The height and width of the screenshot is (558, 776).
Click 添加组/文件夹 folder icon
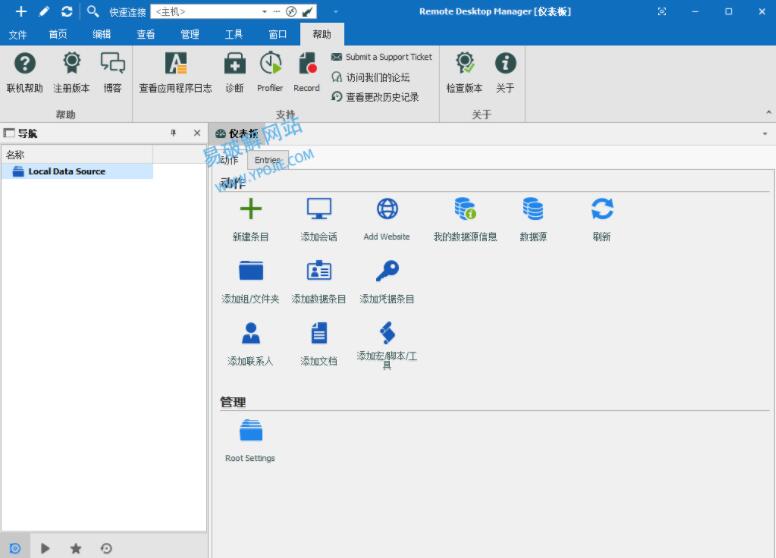pyautogui.click(x=250, y=271)
